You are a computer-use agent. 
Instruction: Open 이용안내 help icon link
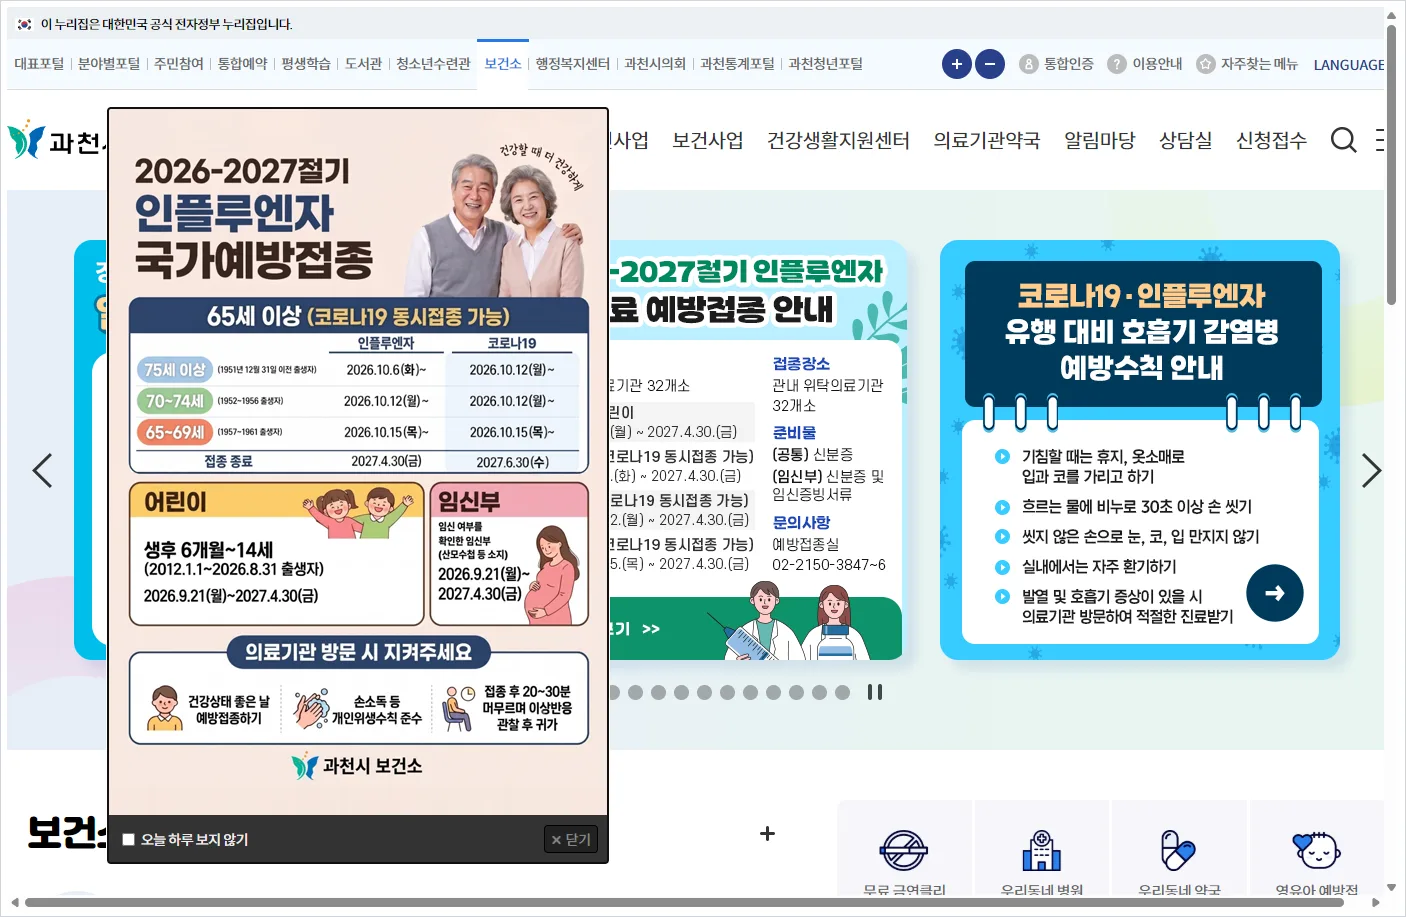1145,64
